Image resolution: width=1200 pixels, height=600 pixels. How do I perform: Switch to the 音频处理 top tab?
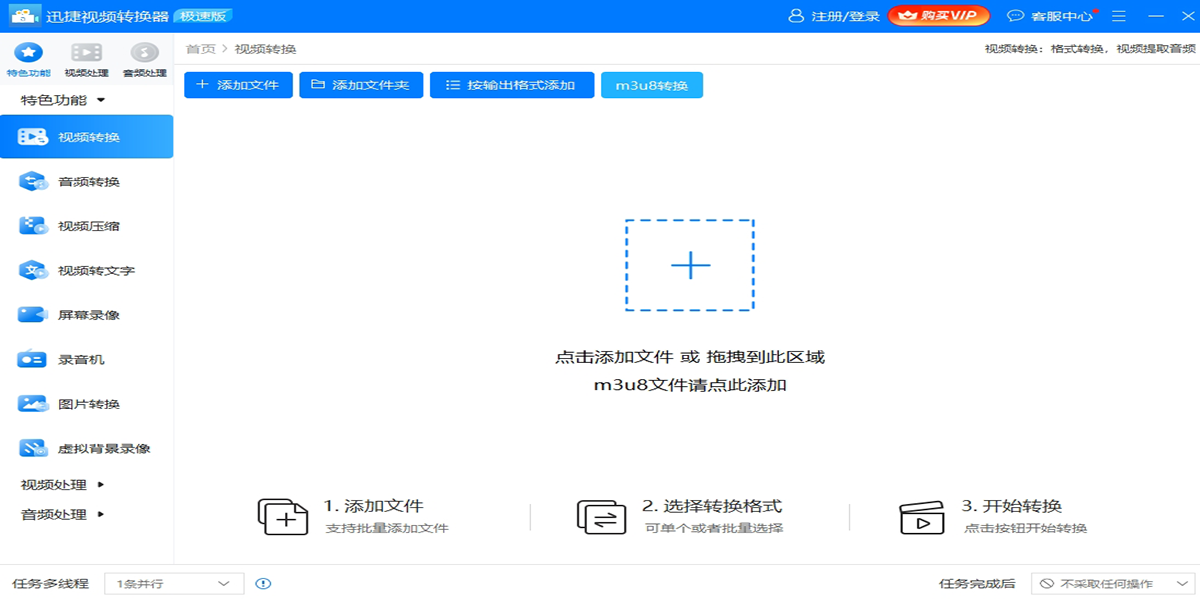(x=144, y=58)
